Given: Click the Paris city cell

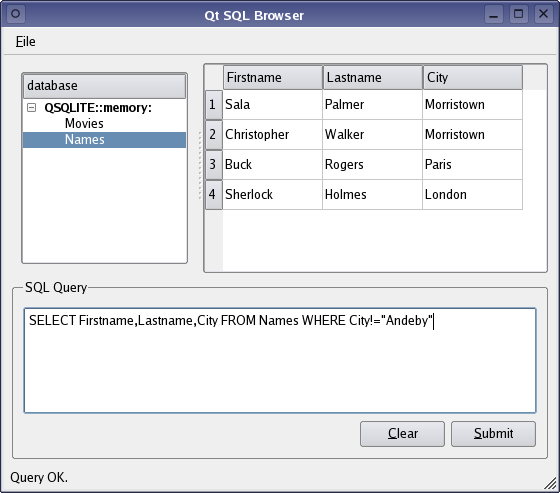Looking at the screenshot, I should pyautogui.click(x=472, y=165).
